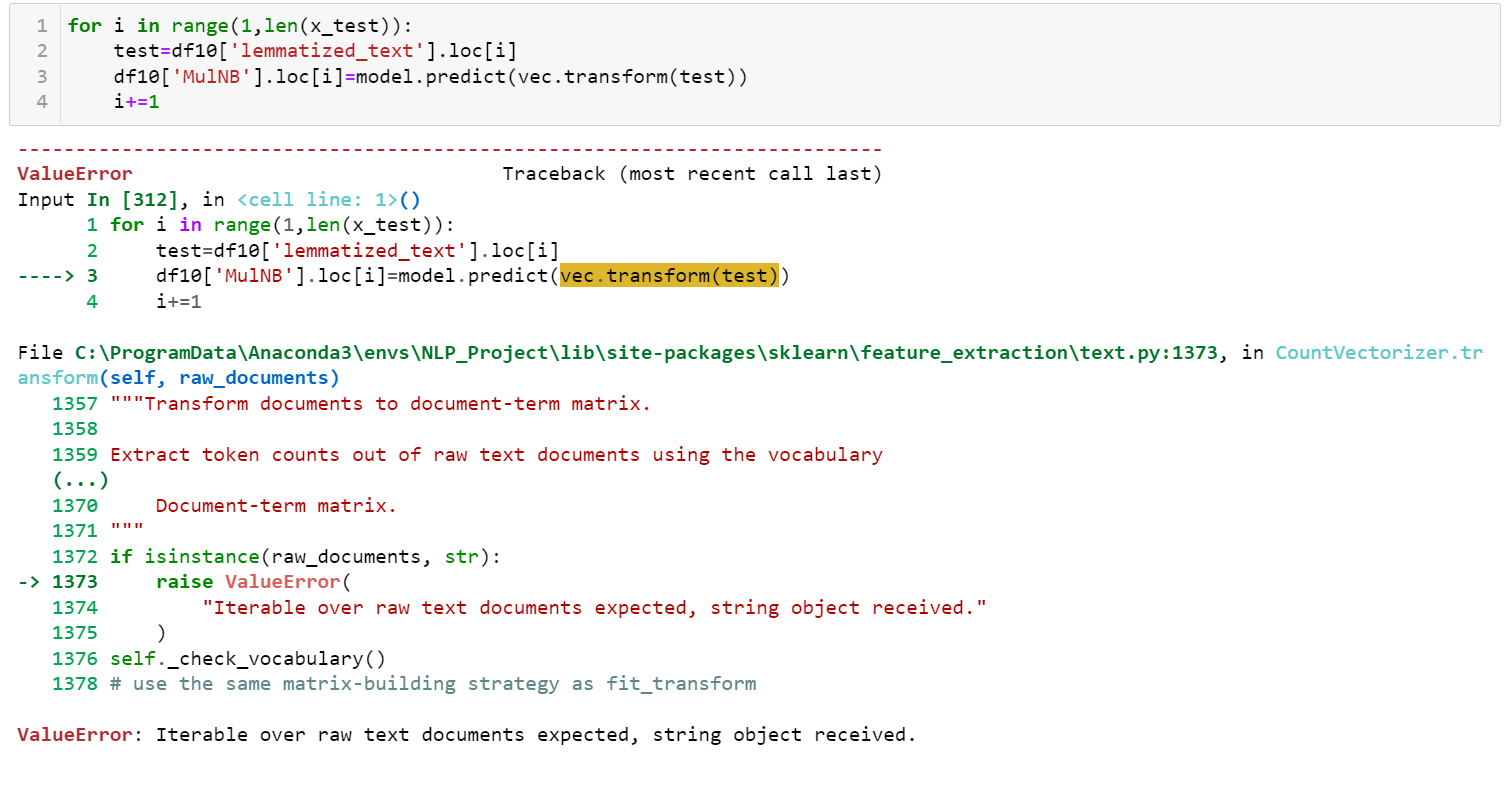Click code line 'test=df10['lemmatized_text'].loc[i]' in cell
This screenshot has width=1504, height=790.
(315, 50)
